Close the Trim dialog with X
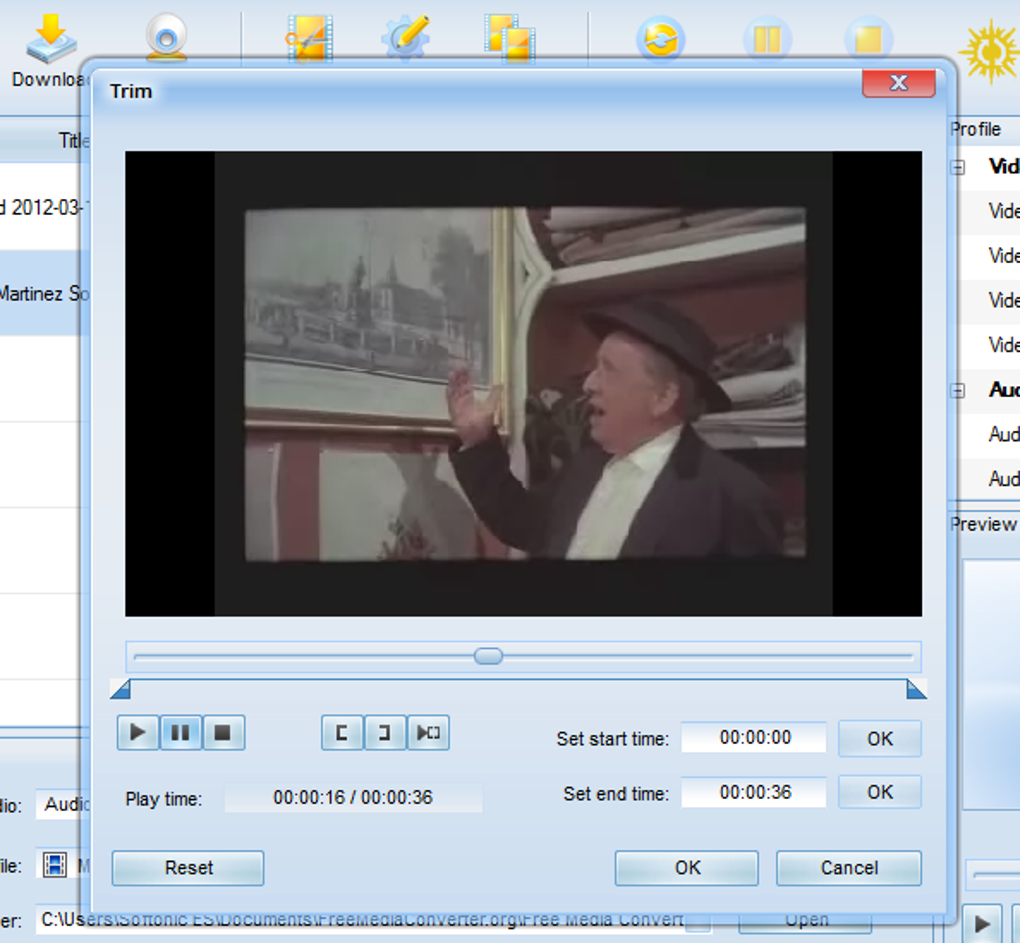The image size is (1020, 943). (899, 83)
